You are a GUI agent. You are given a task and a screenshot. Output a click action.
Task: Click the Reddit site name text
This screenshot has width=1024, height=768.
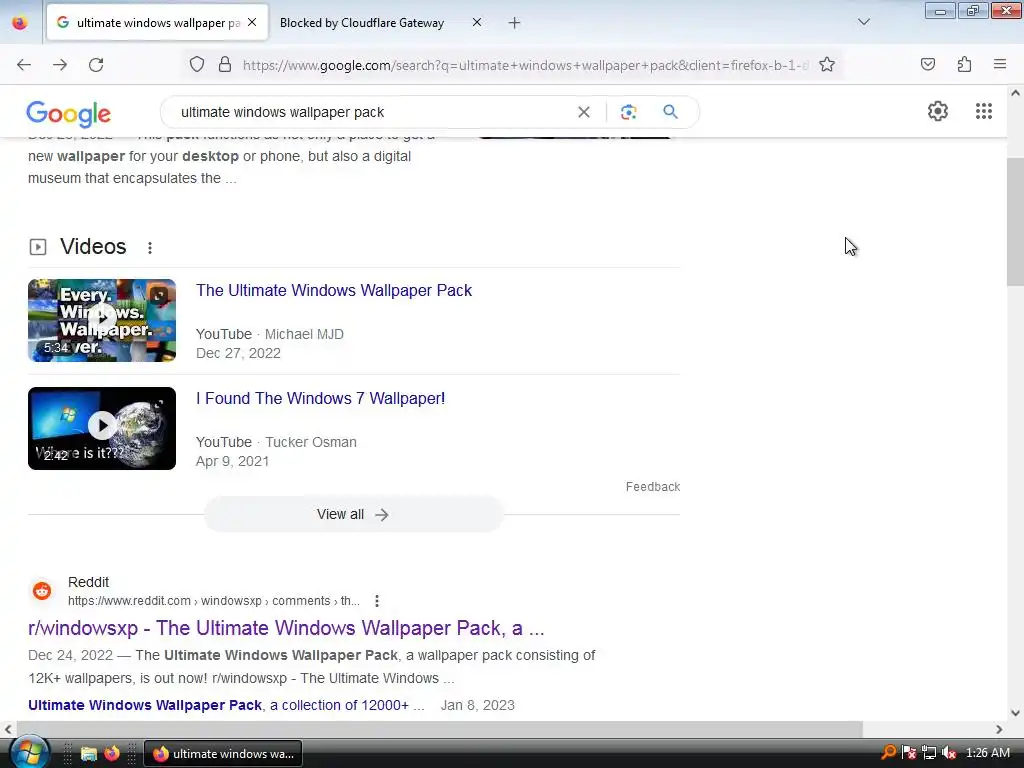click(x=88, y=583)
